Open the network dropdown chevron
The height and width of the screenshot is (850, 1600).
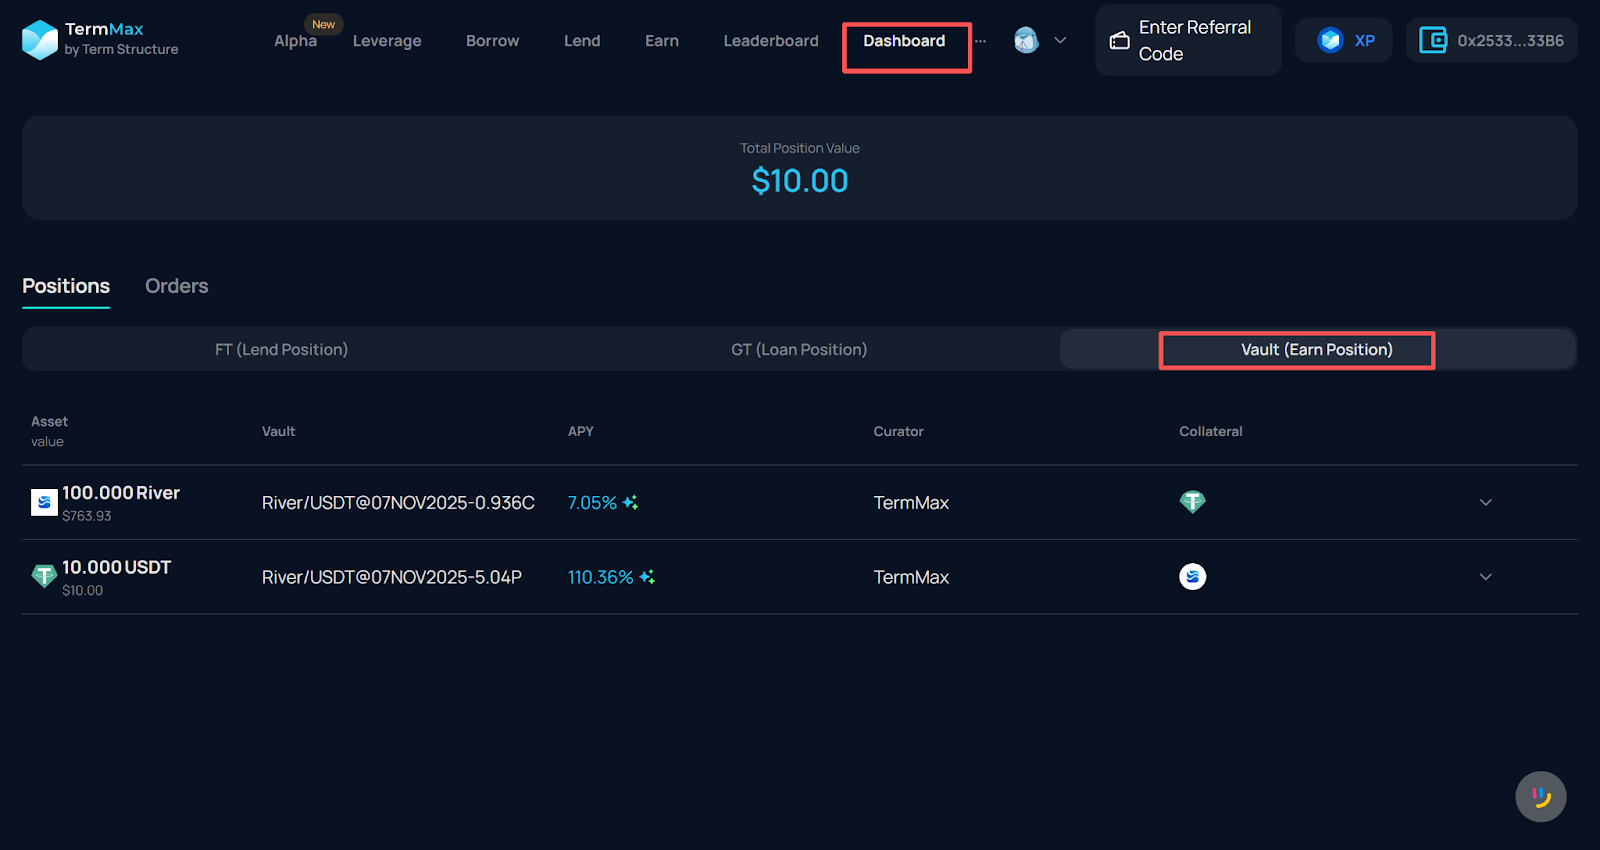point(1060,41)
